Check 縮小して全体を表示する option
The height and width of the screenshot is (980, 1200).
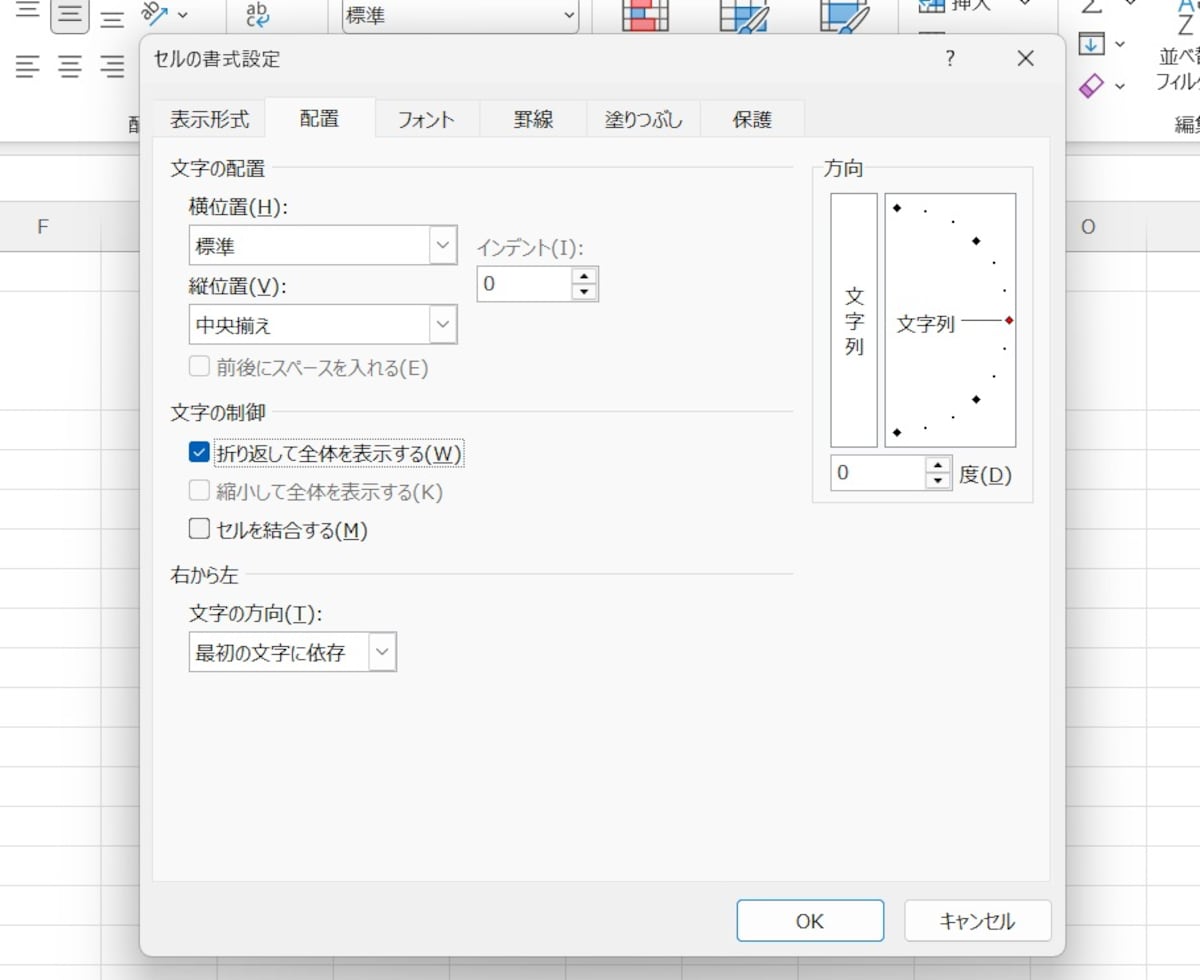click(199, 491)
